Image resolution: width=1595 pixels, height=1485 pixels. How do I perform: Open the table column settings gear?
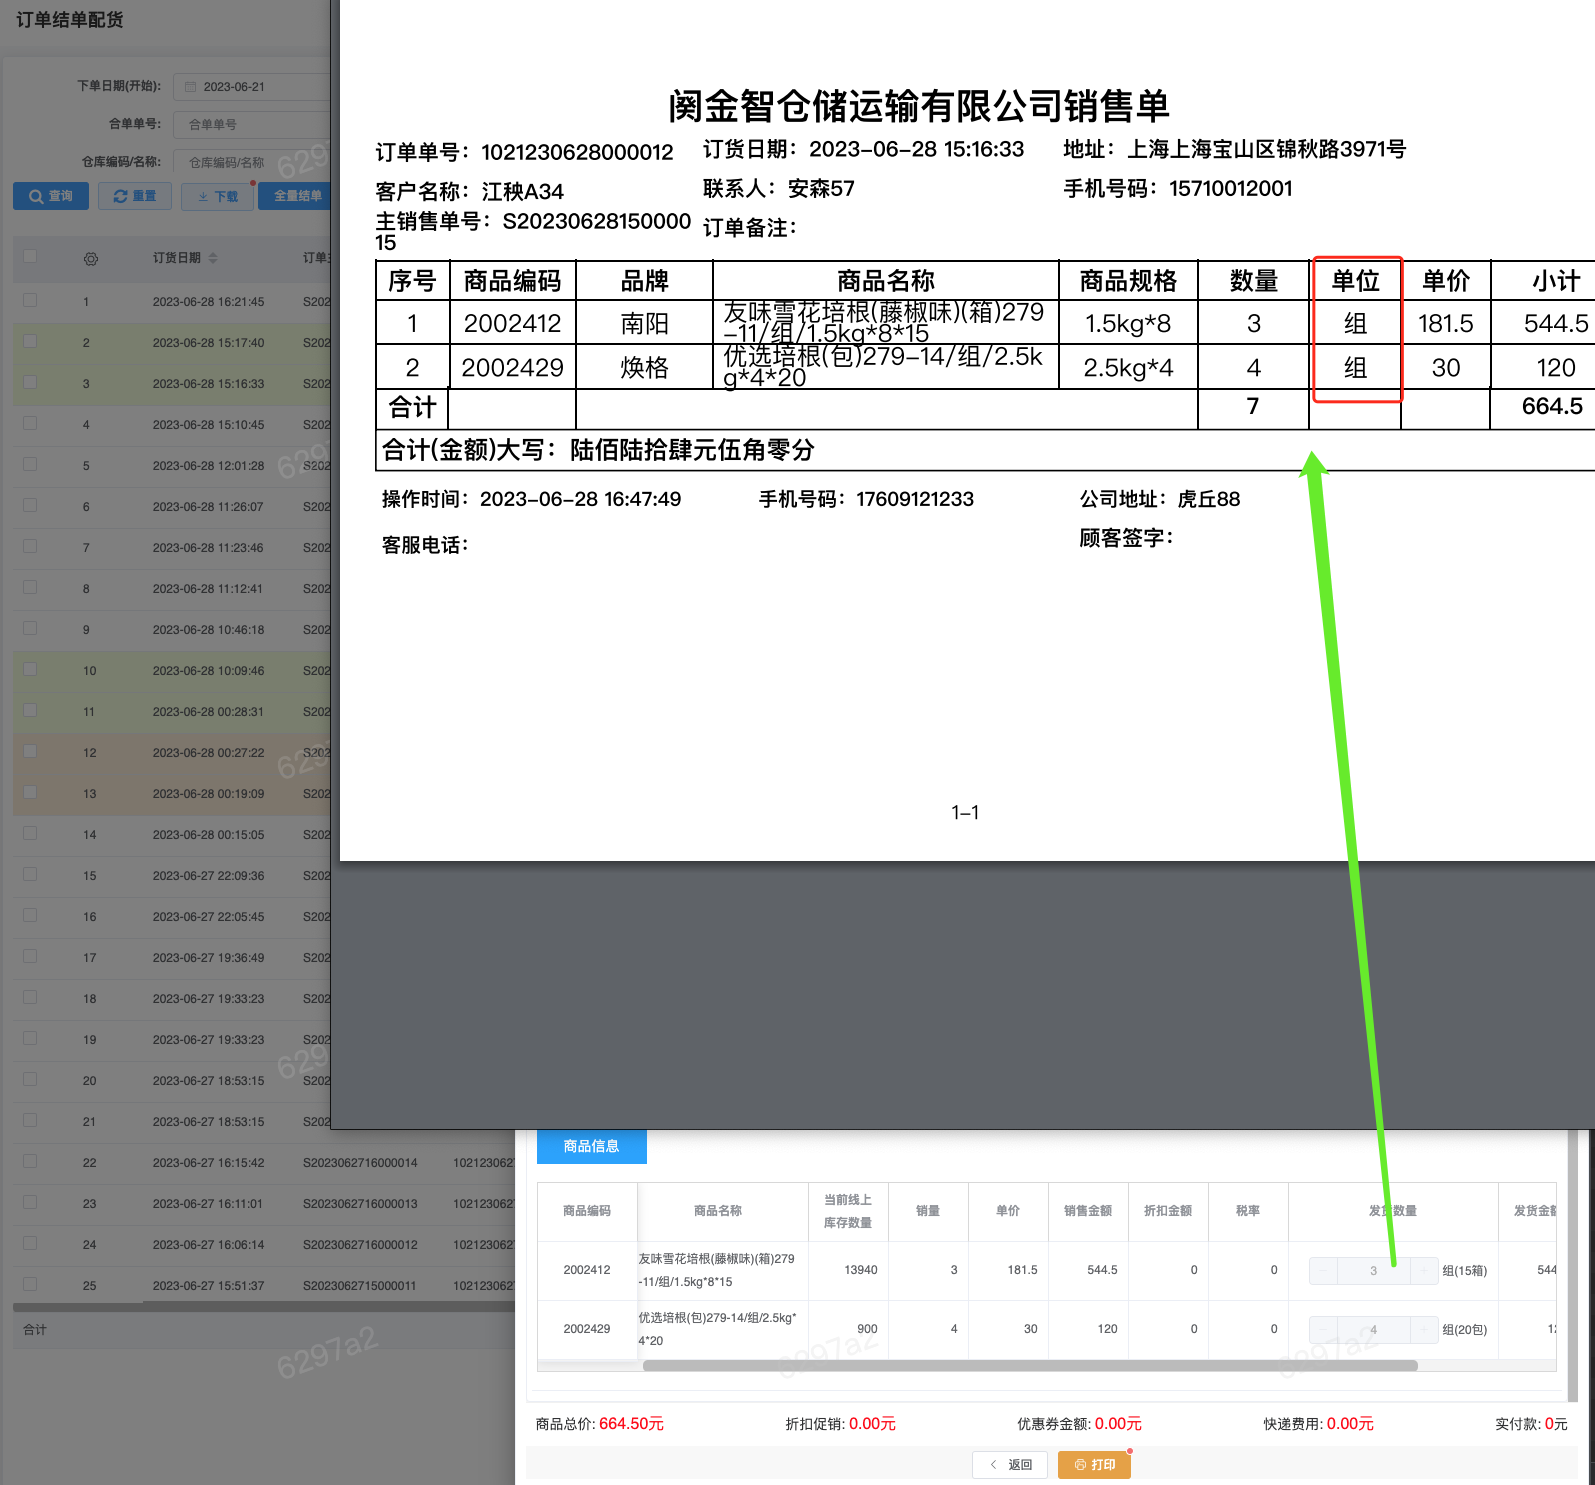[x=91, y=259]
